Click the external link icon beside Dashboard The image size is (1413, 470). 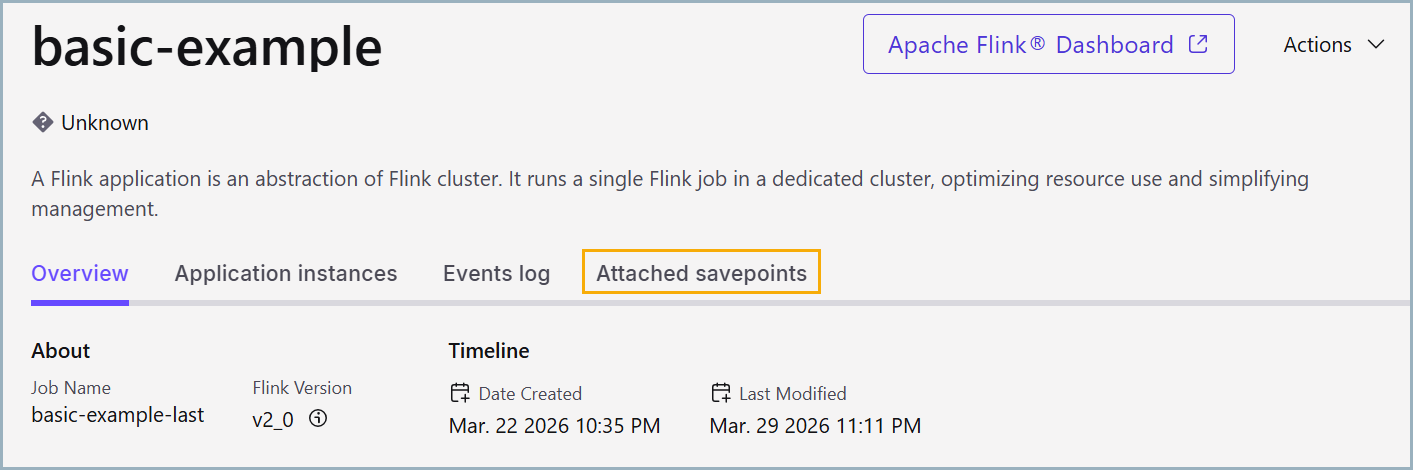pos(1197,45)
